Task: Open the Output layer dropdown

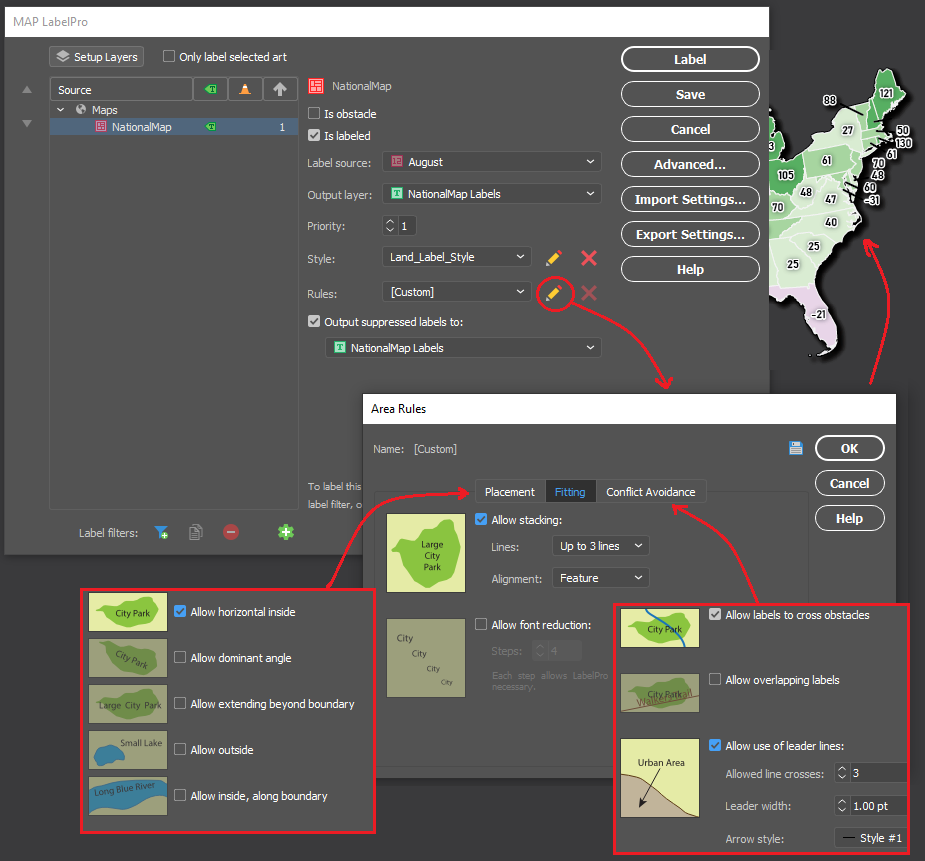Action: pos(492,194)
